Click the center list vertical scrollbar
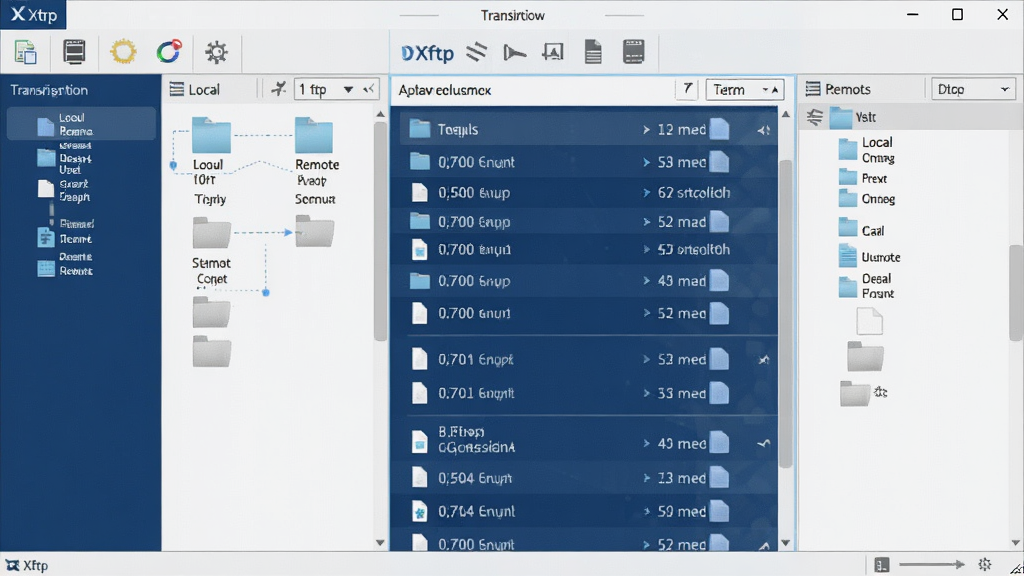 [x=786, y=313]
